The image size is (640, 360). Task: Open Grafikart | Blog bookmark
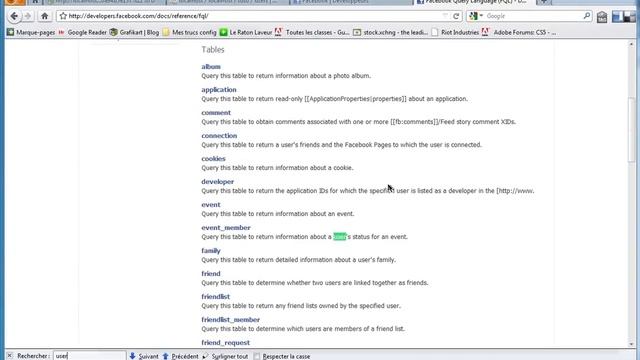click(x=134, y=32)
